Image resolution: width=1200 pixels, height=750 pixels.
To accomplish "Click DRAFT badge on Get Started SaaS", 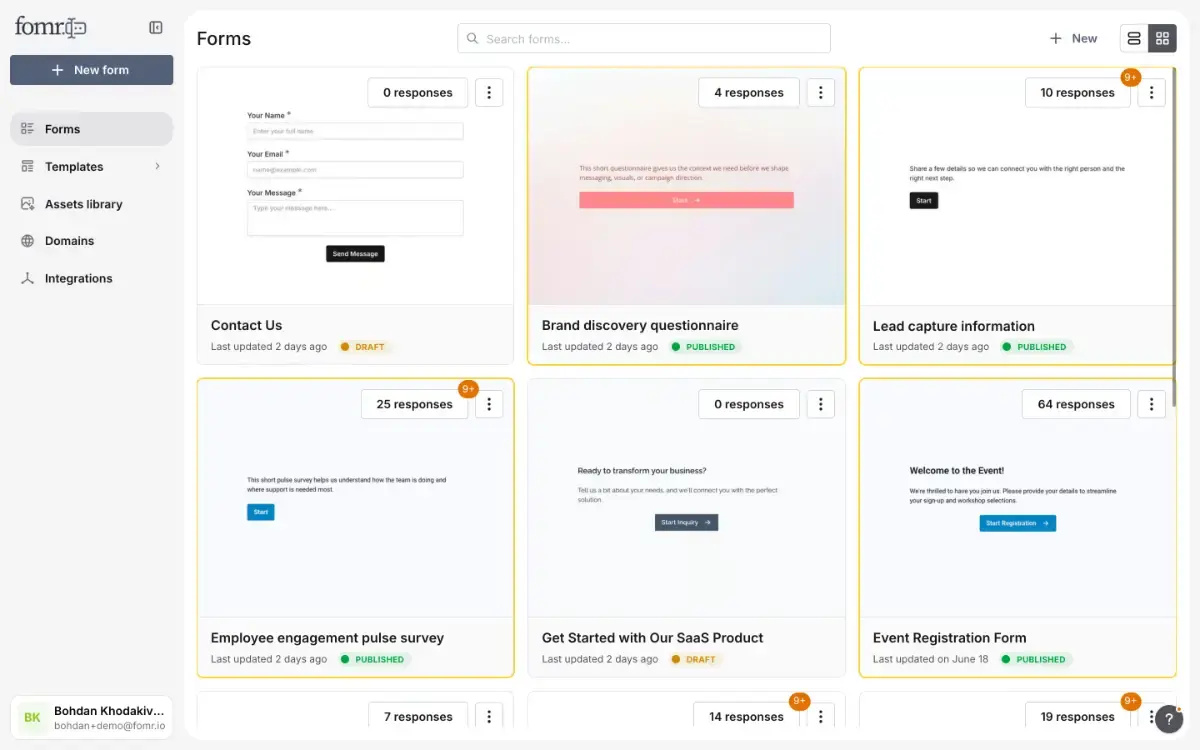I will click(x=693, y=660).
